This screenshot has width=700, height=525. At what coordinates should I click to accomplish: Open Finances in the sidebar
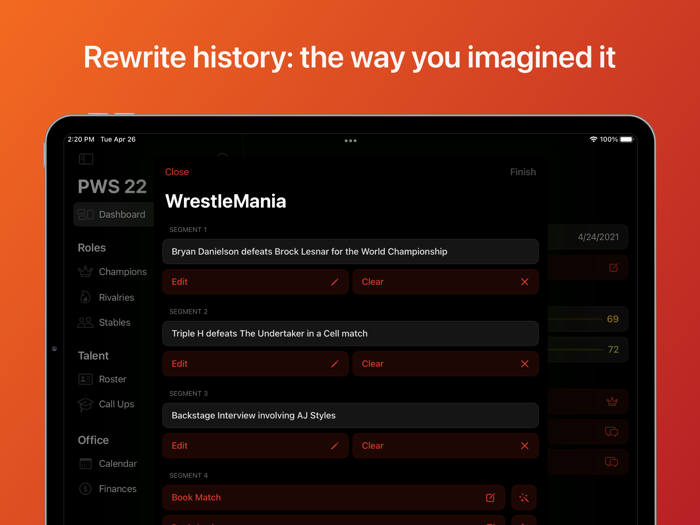pos(117,489)
